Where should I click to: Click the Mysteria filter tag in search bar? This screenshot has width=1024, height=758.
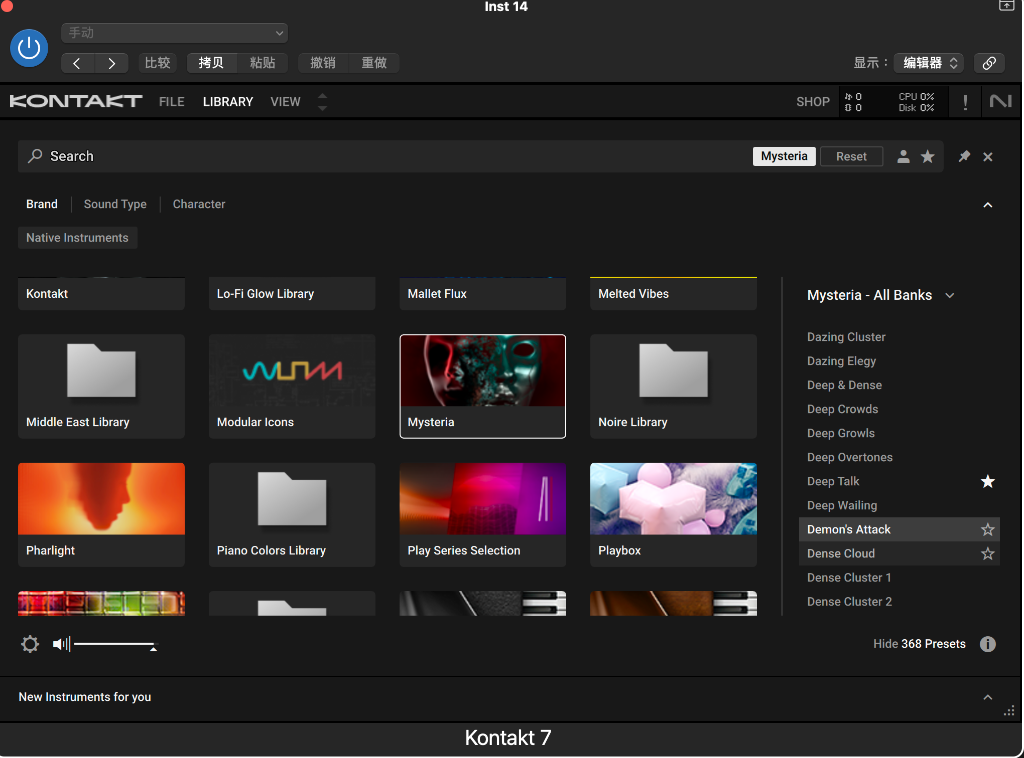pyautogui.click(x=784, y=156)
